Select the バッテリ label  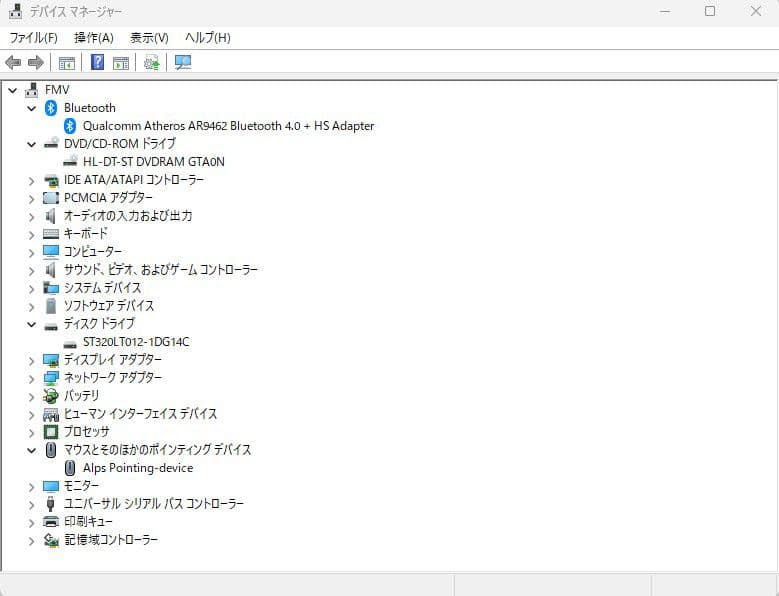point(81,396)
